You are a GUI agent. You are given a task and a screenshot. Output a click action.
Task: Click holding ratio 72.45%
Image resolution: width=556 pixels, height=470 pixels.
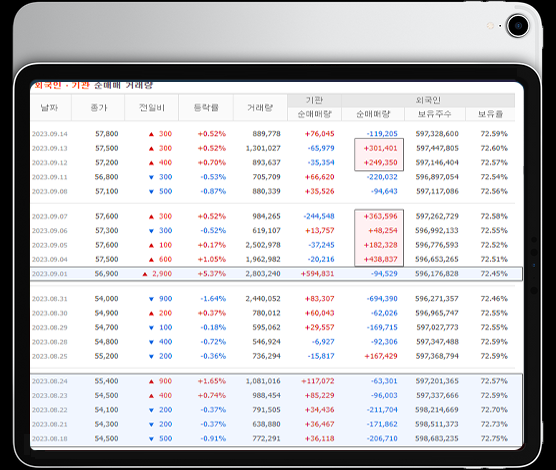click(494, 274)
